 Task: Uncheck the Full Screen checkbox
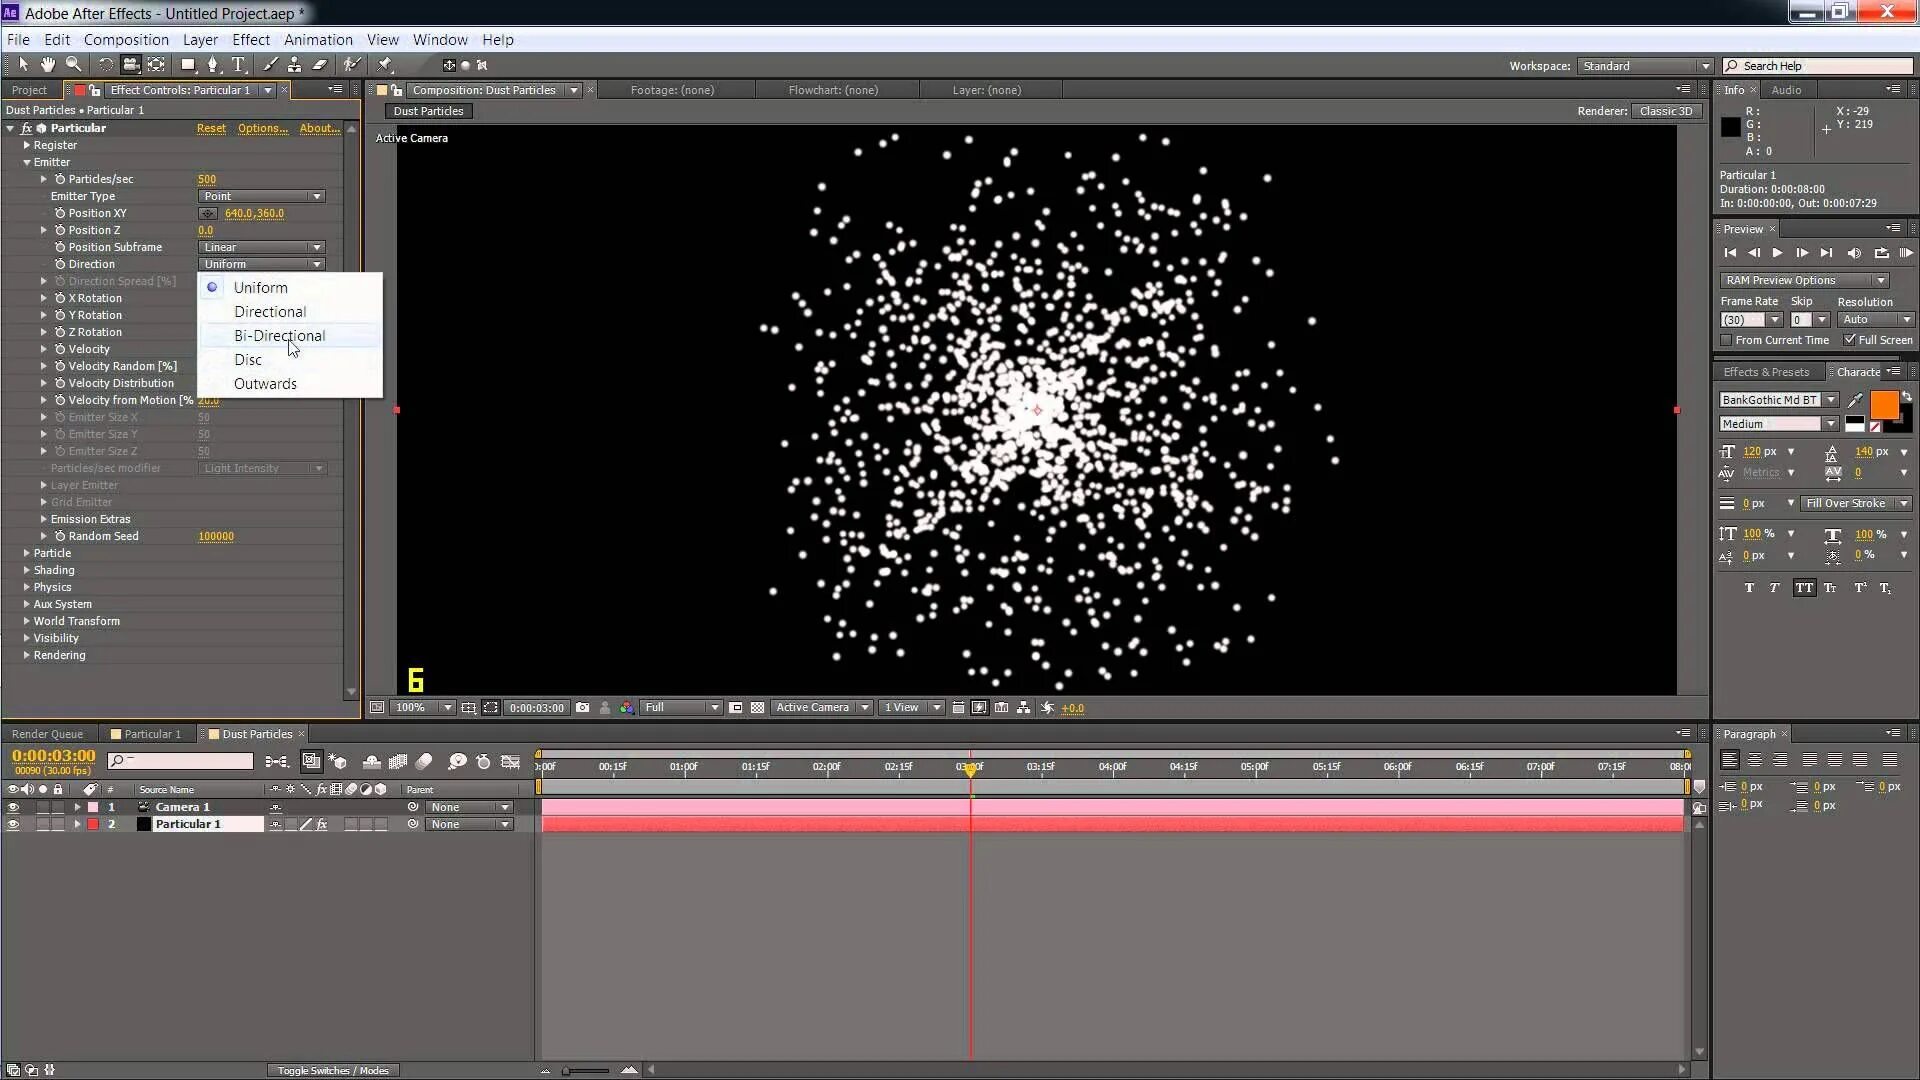1849,340
